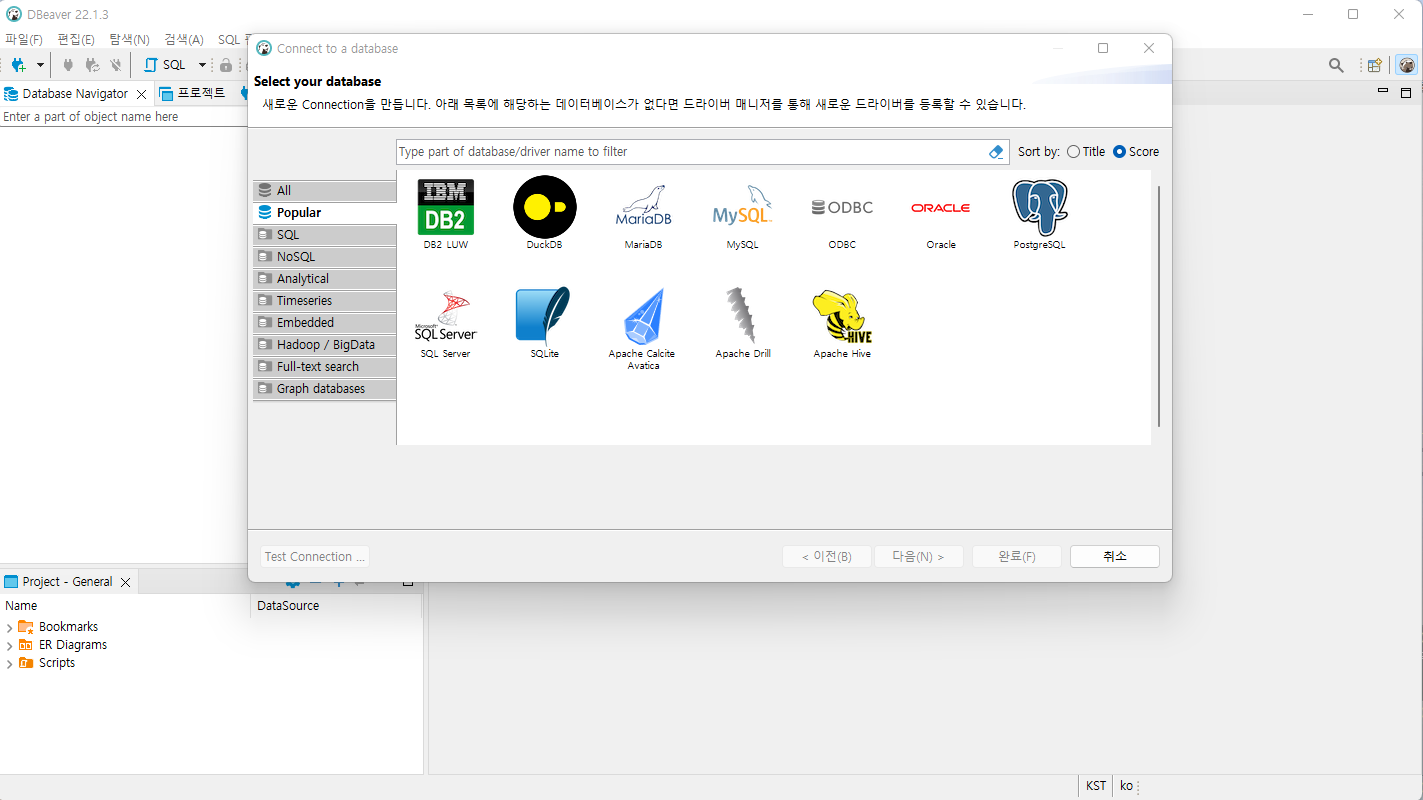Expand the Bookmarks tree node

10,628
